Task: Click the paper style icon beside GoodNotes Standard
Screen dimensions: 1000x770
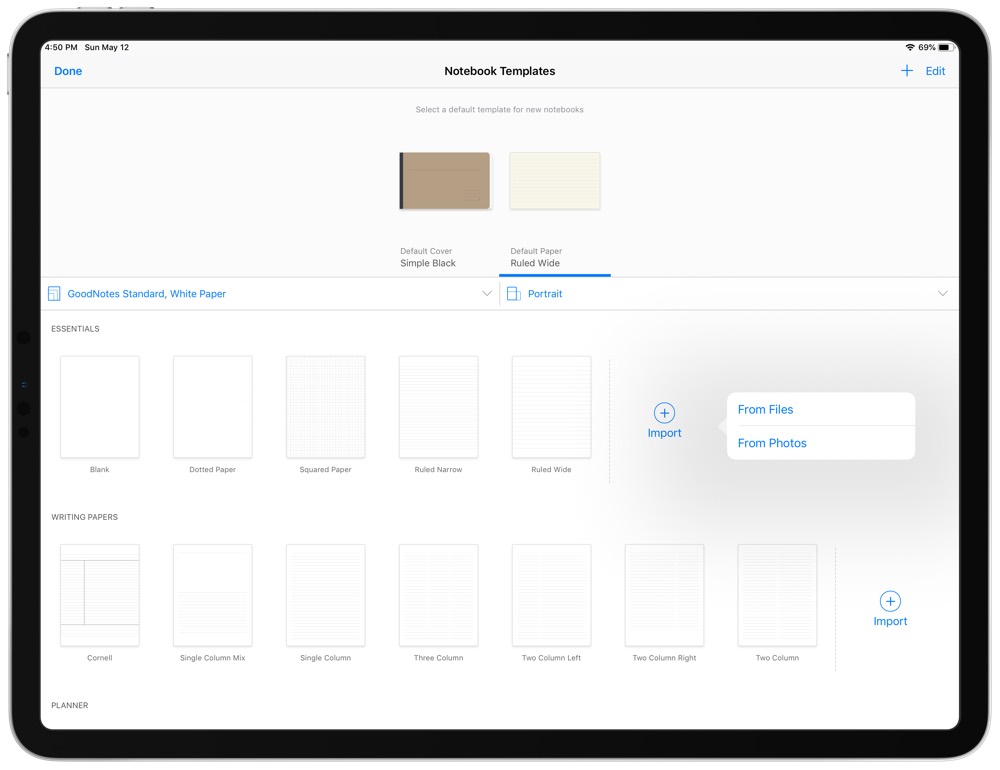Action: 54,293
